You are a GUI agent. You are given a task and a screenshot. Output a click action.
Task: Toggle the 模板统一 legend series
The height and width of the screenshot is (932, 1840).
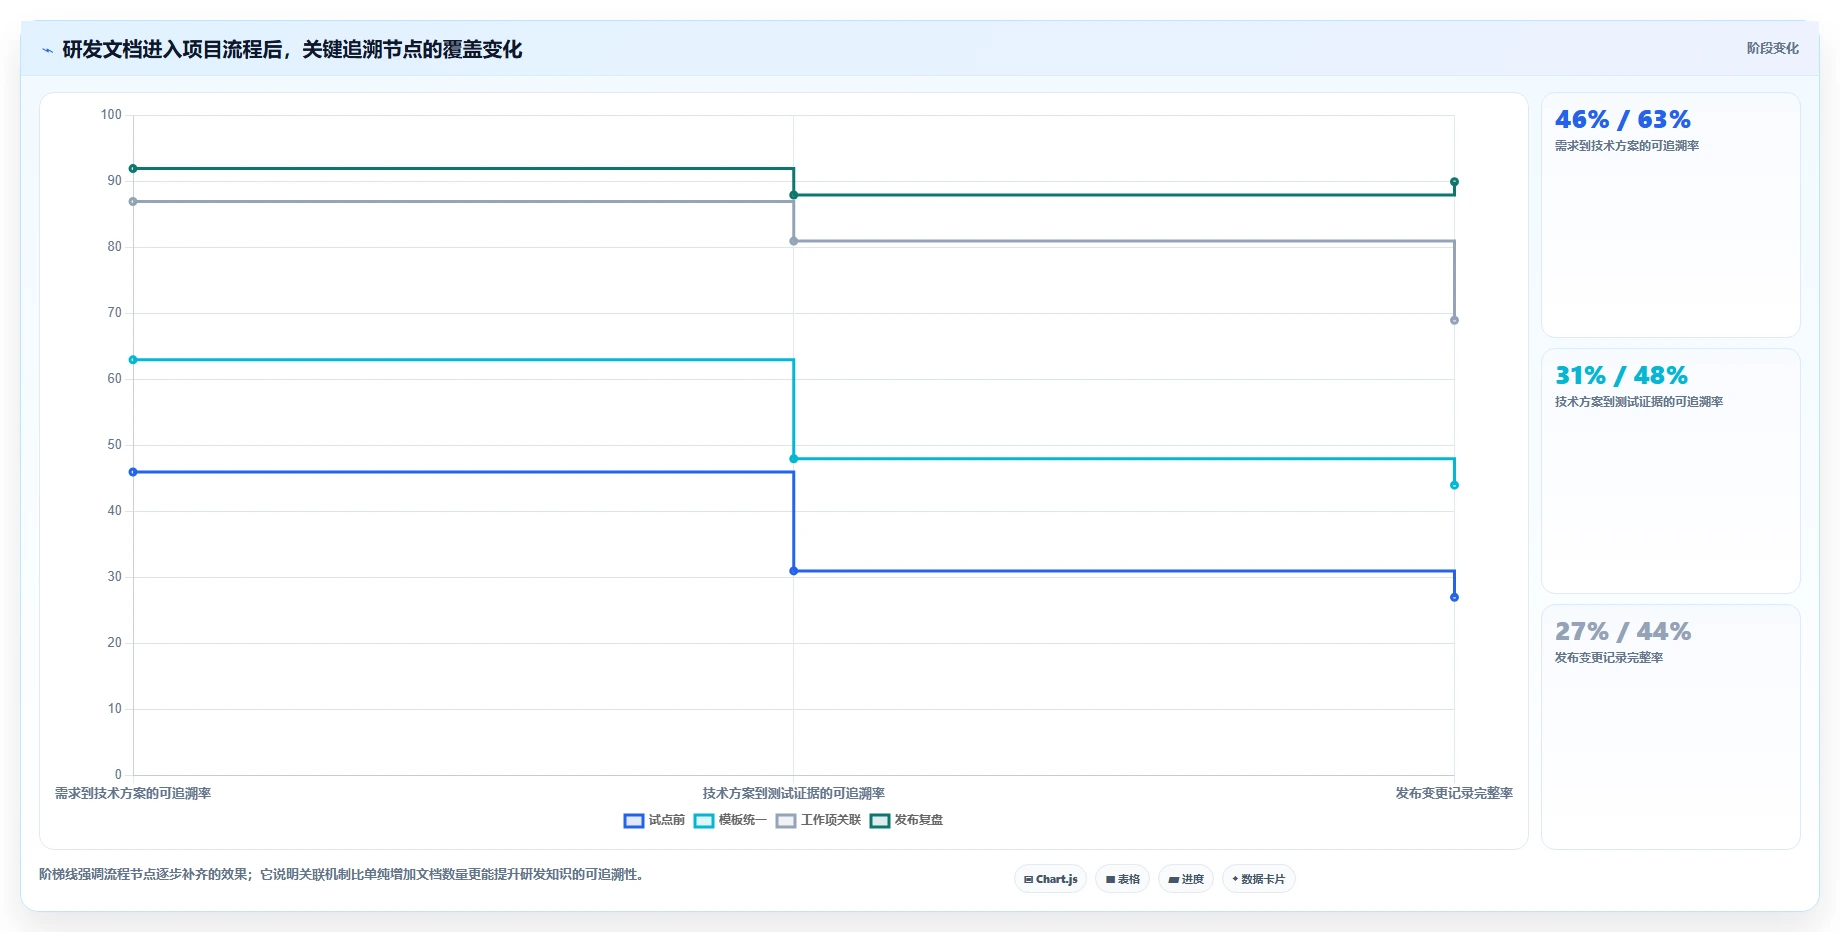pos(731,820)
